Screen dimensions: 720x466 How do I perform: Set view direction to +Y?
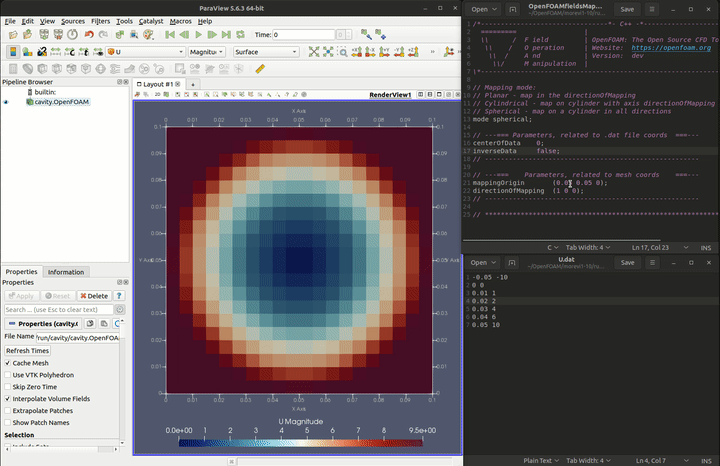pyautogui.click(x=385, y=52)
